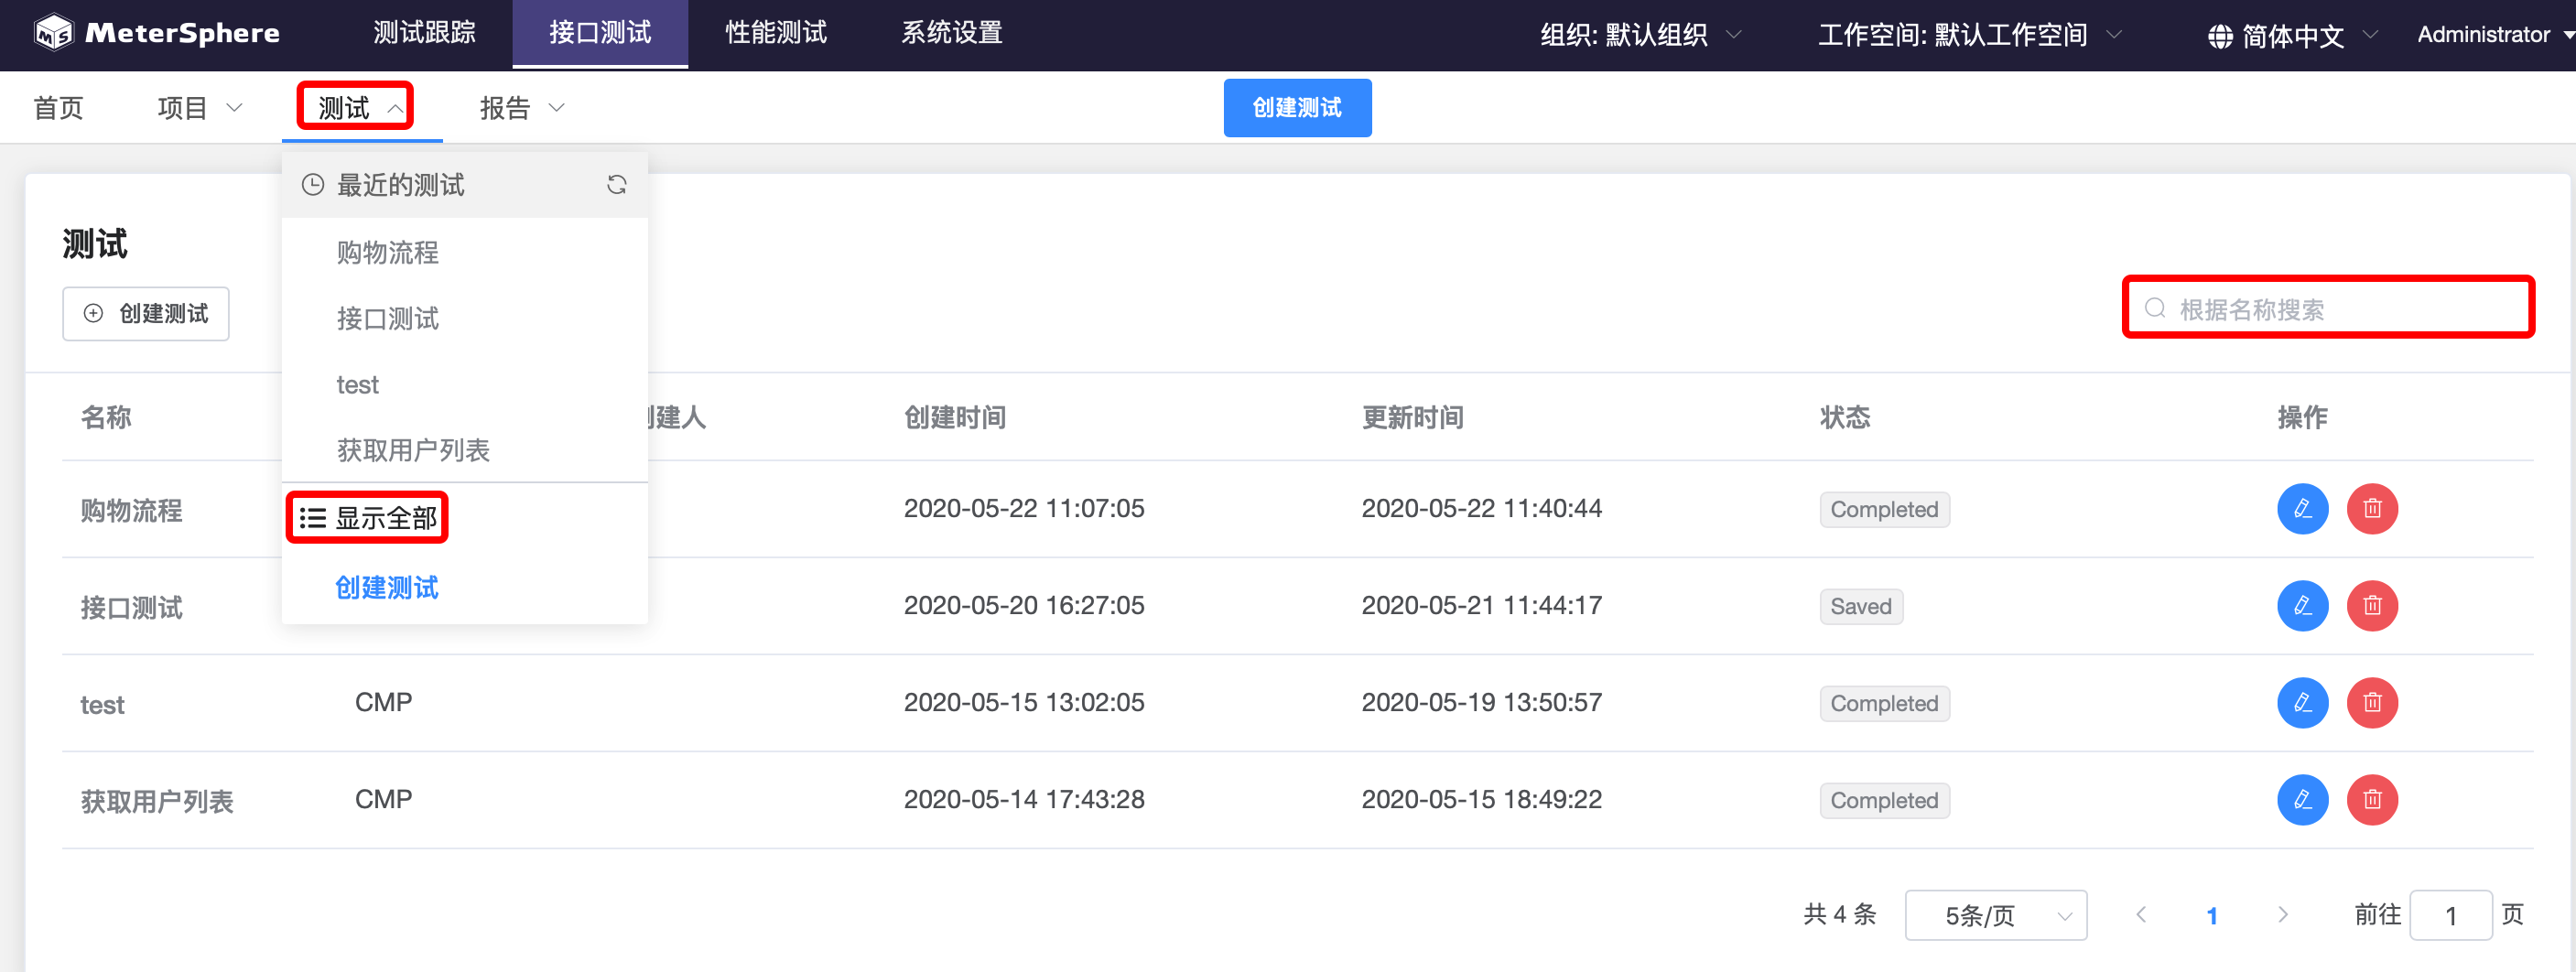Go to previous page arrow
The height and width of the screenshot is (972, 2576).
pyautogui.click(x=2141, y=914)
